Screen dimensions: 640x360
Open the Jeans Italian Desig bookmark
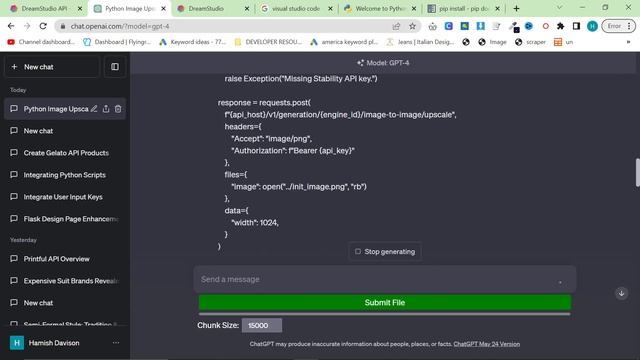420,42
